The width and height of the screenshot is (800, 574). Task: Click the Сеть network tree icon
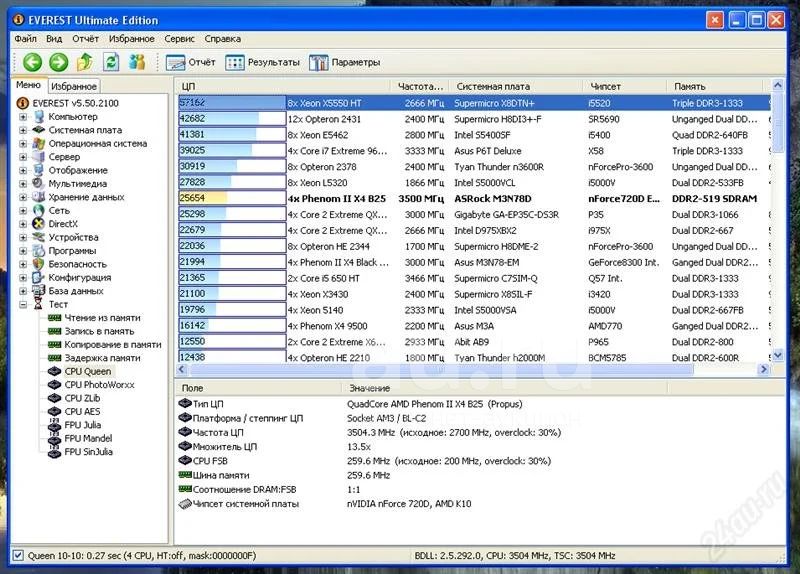pos(39,210)
